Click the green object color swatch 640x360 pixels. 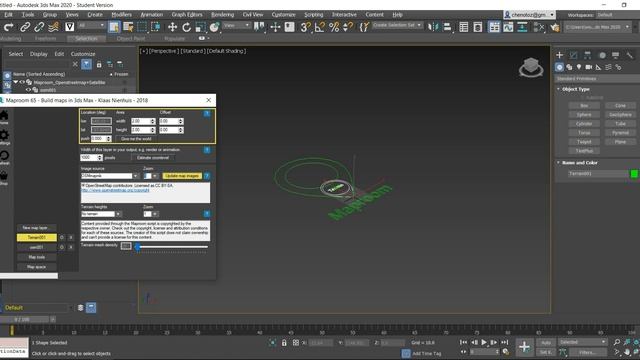click(634, 174)
